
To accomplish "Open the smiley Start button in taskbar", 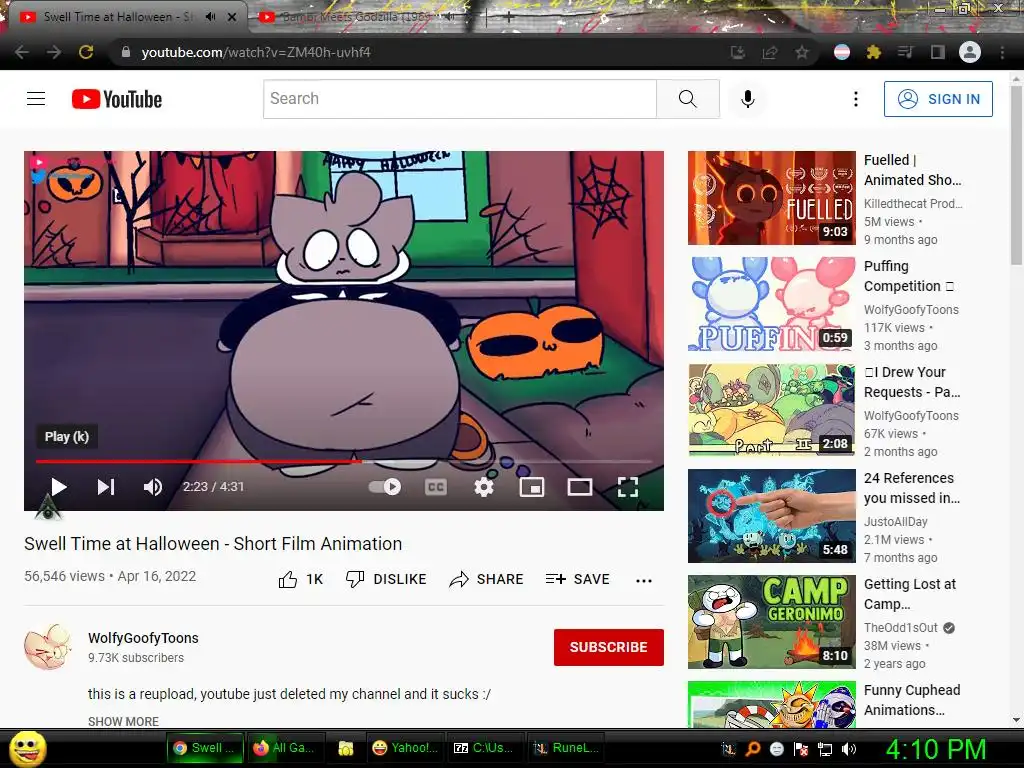I will click(x=28, y=748).
